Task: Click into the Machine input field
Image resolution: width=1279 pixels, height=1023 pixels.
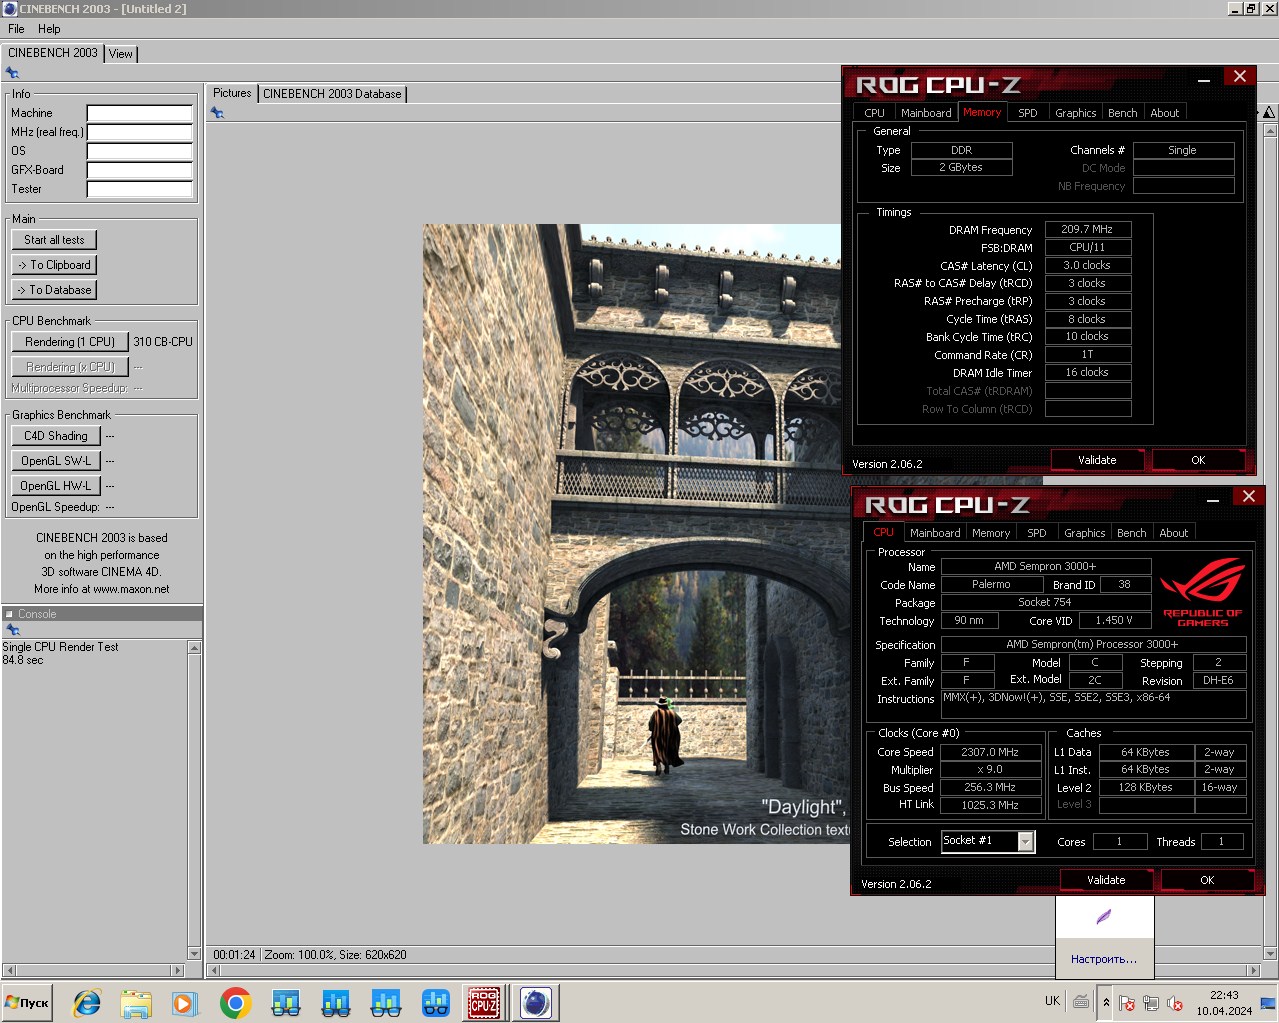Action: 140,113
